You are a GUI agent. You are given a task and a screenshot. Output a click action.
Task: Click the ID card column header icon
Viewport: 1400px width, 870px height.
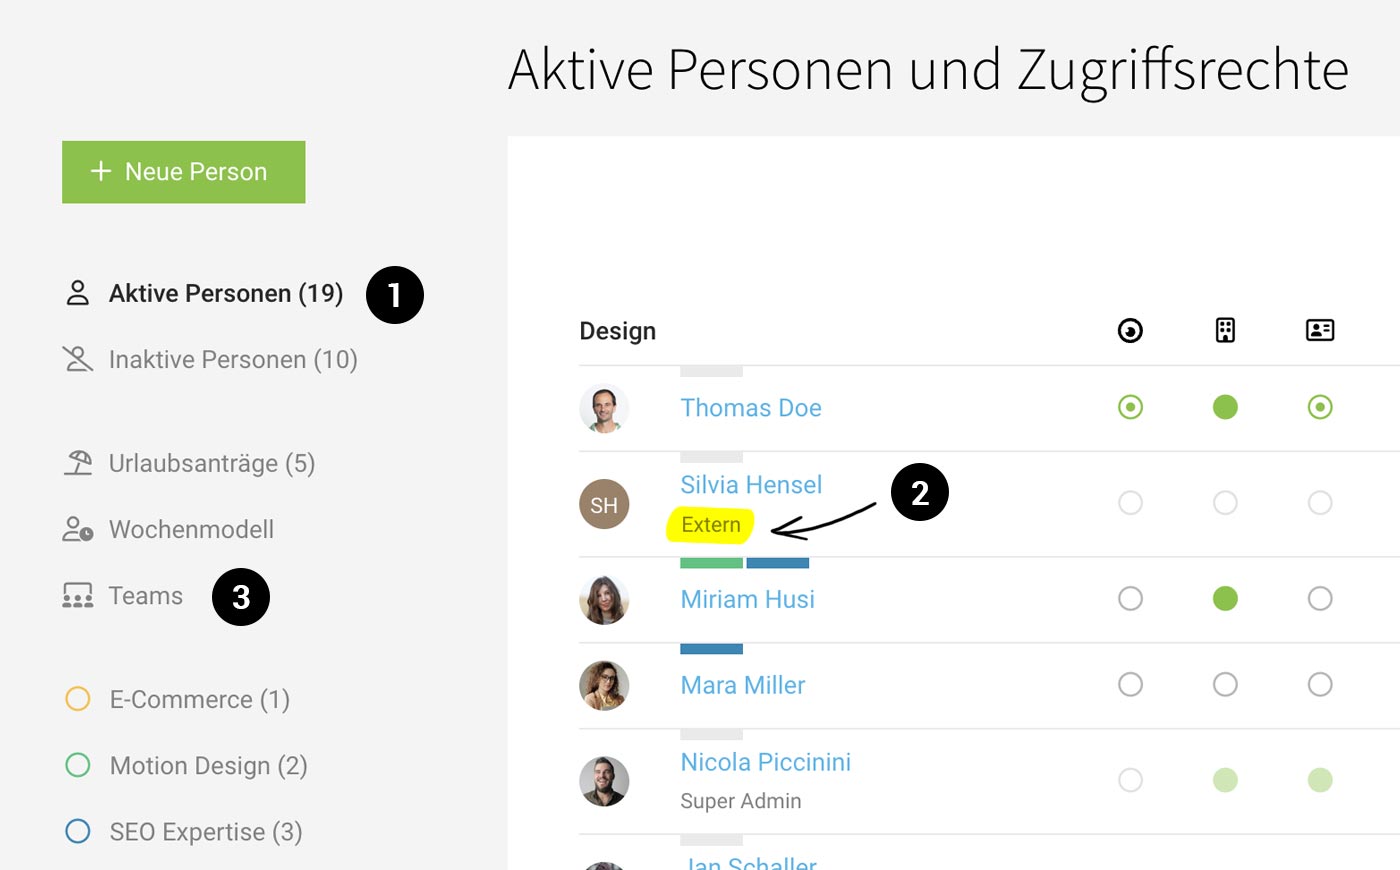click(1320, 330)
